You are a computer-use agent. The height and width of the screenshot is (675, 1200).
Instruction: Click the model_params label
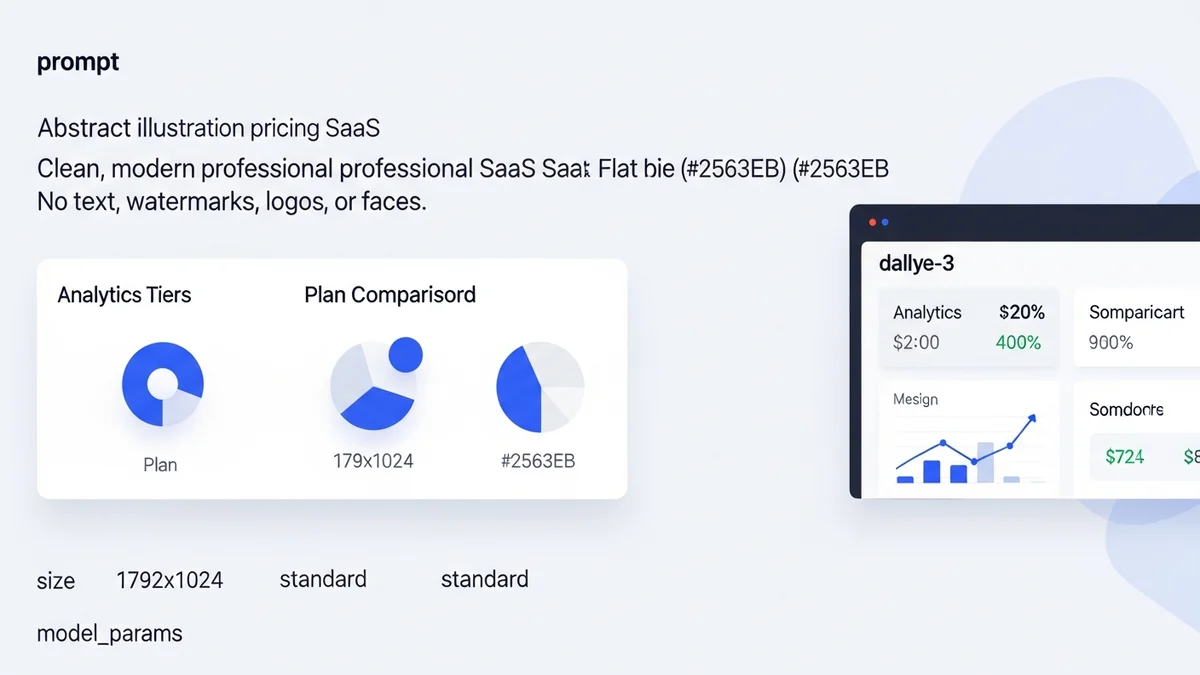[110, 633]
